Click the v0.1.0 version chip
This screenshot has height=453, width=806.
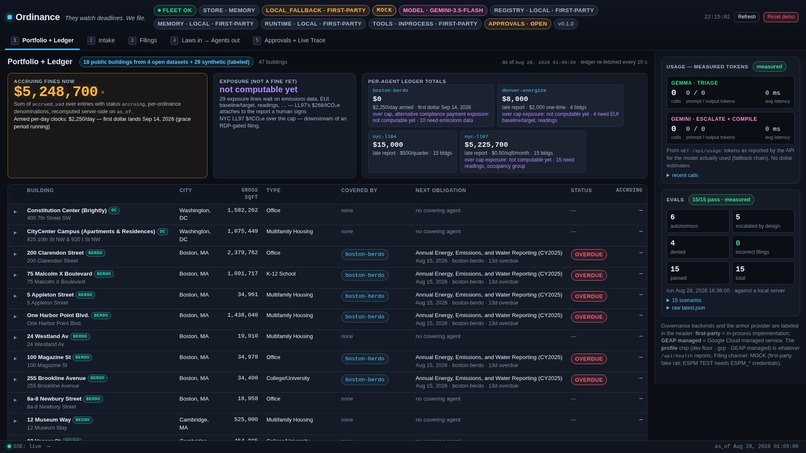pos(565,24)
